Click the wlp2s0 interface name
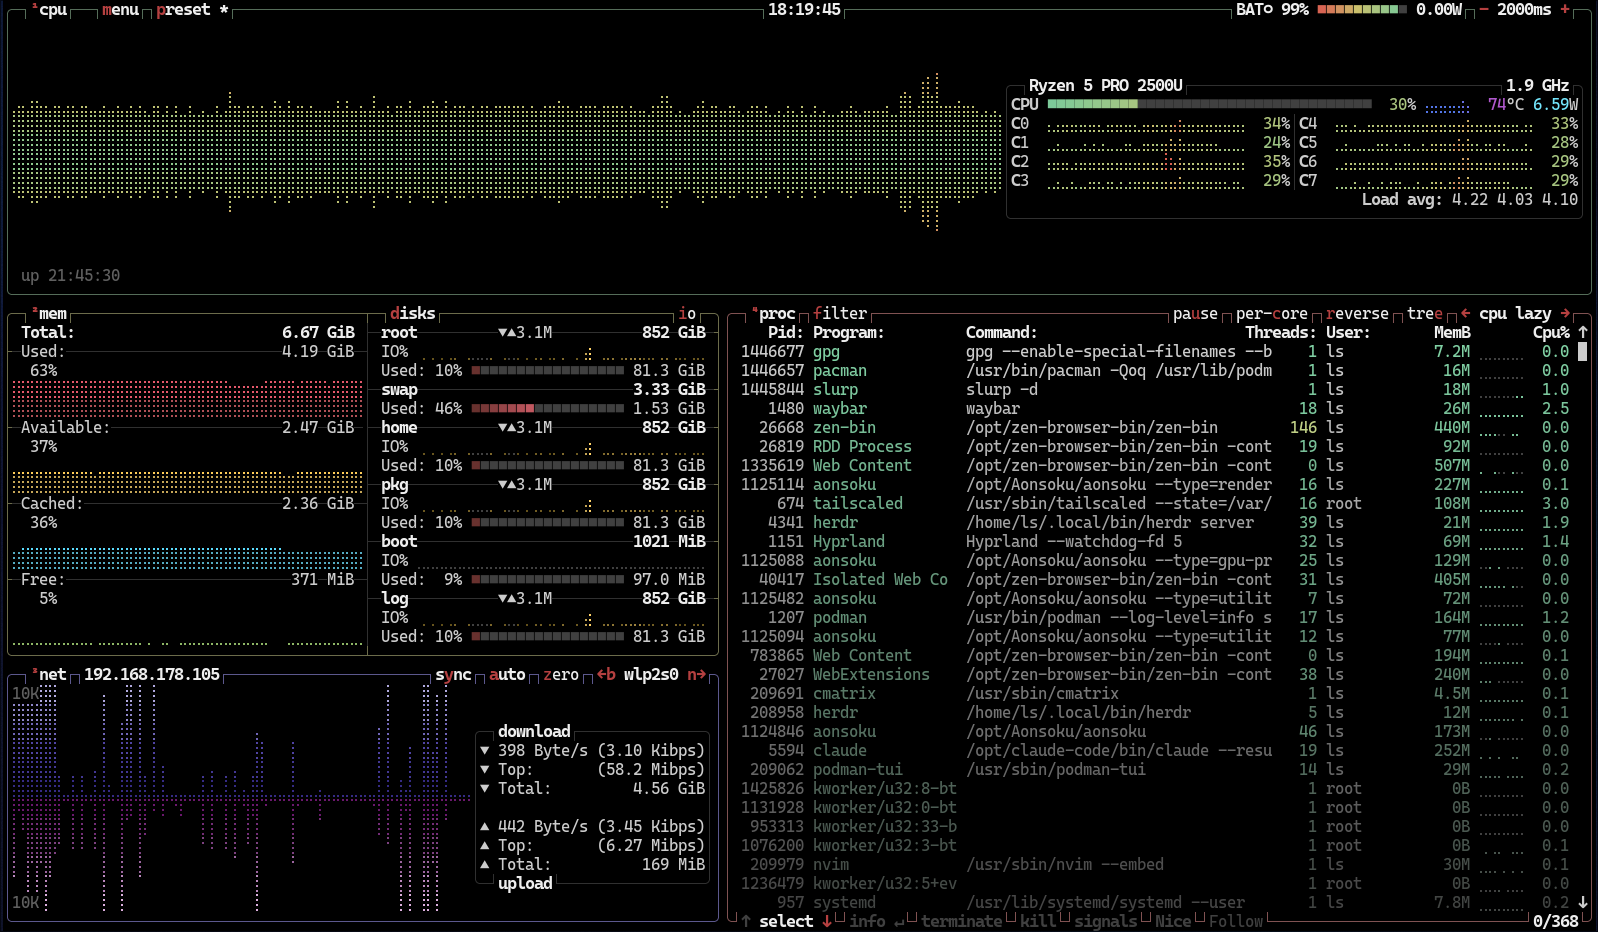1598x932 pixels. [651, 674]
